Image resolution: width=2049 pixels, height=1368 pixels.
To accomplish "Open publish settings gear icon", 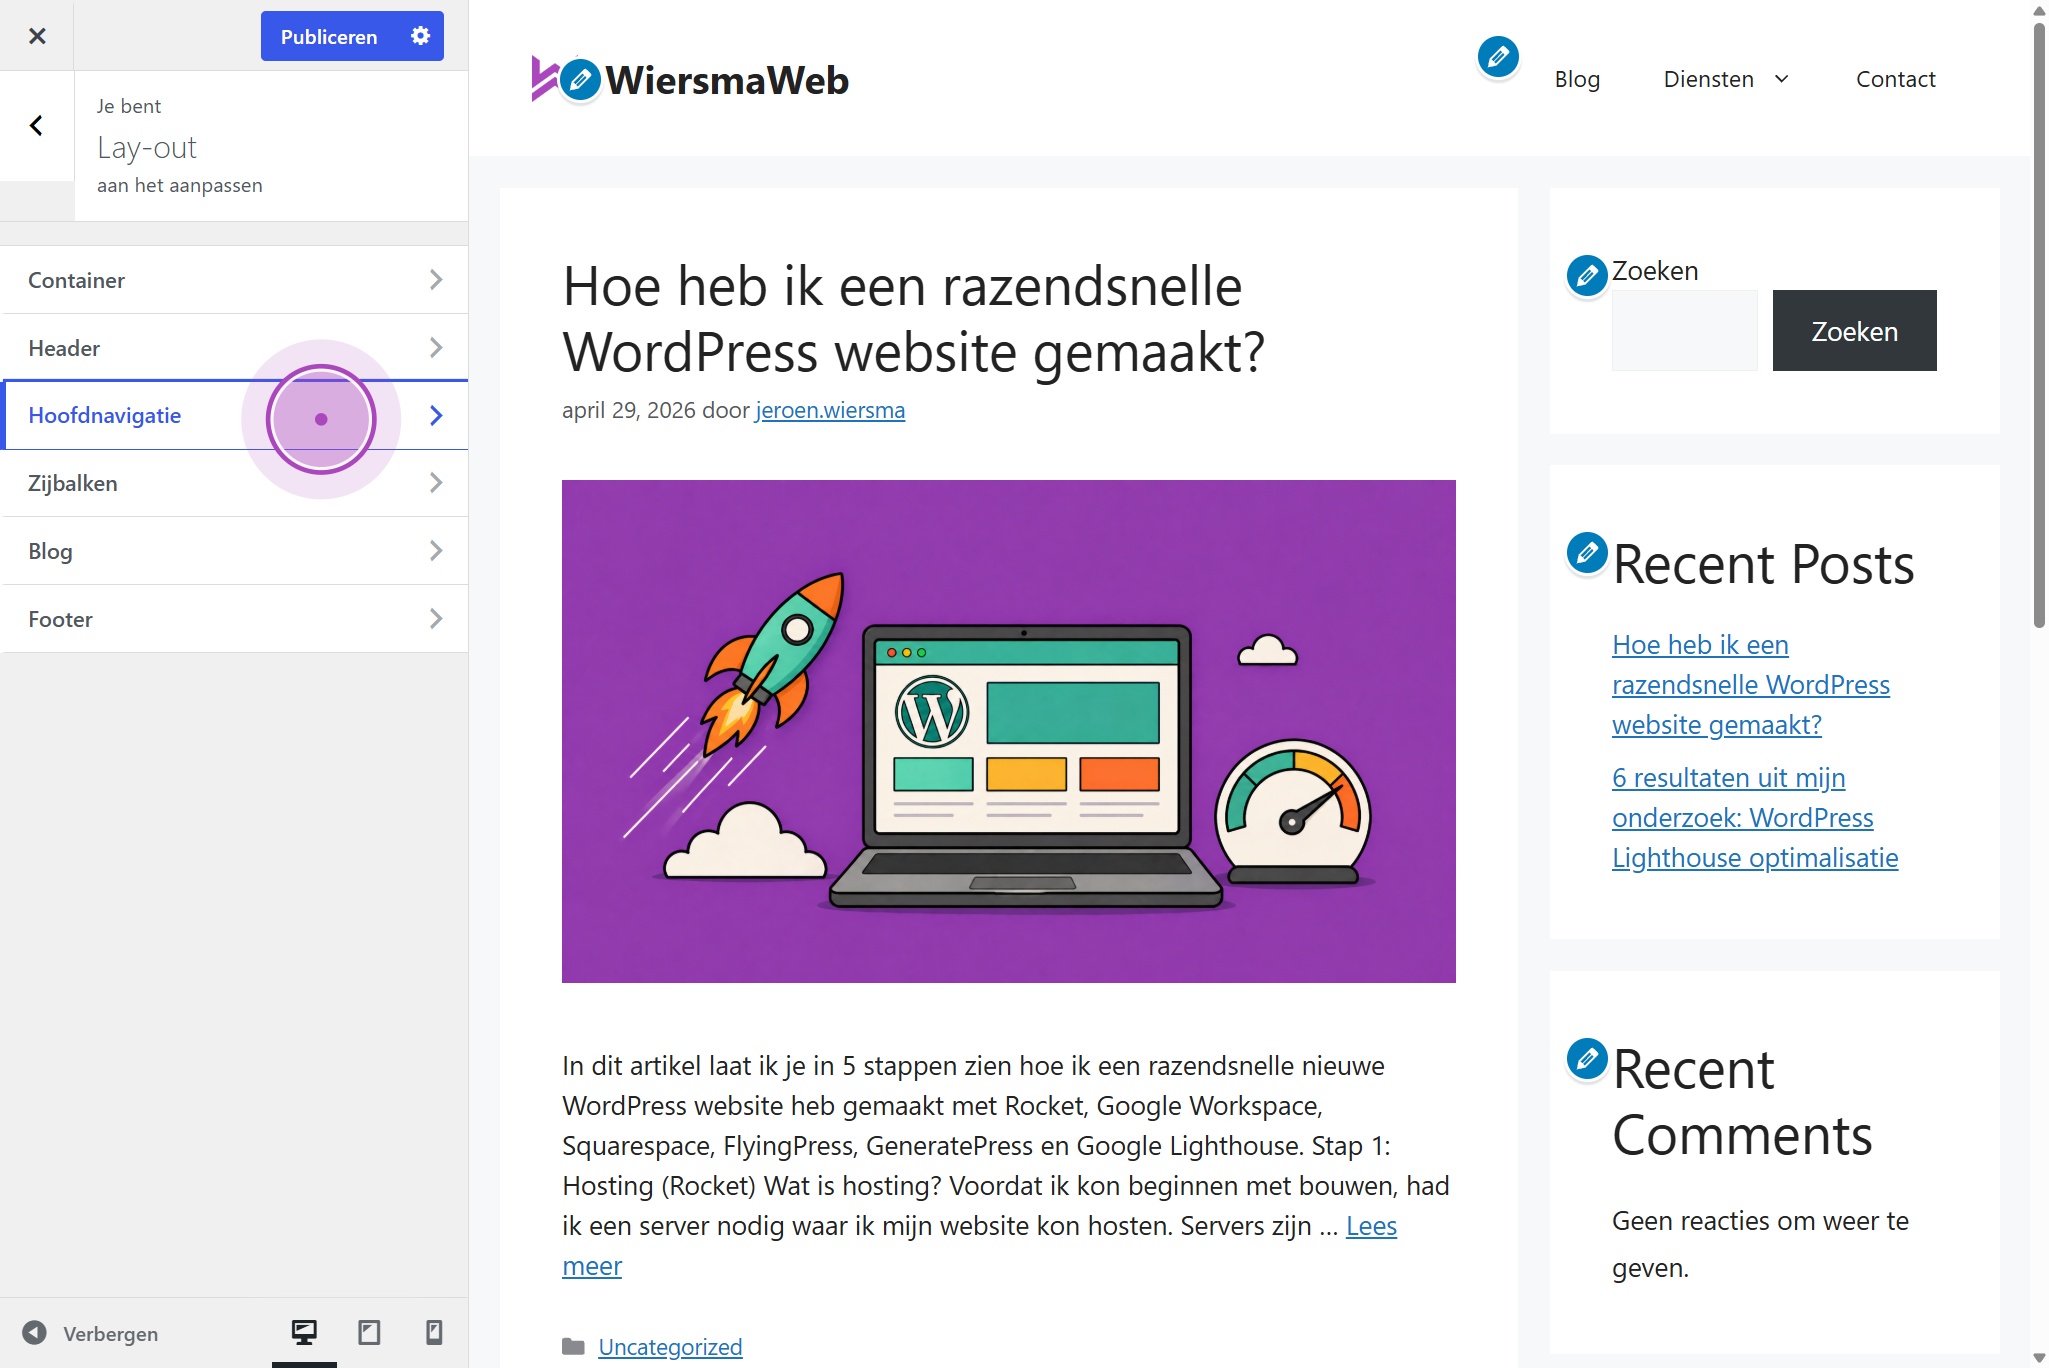I will click(x=420, y=36).
